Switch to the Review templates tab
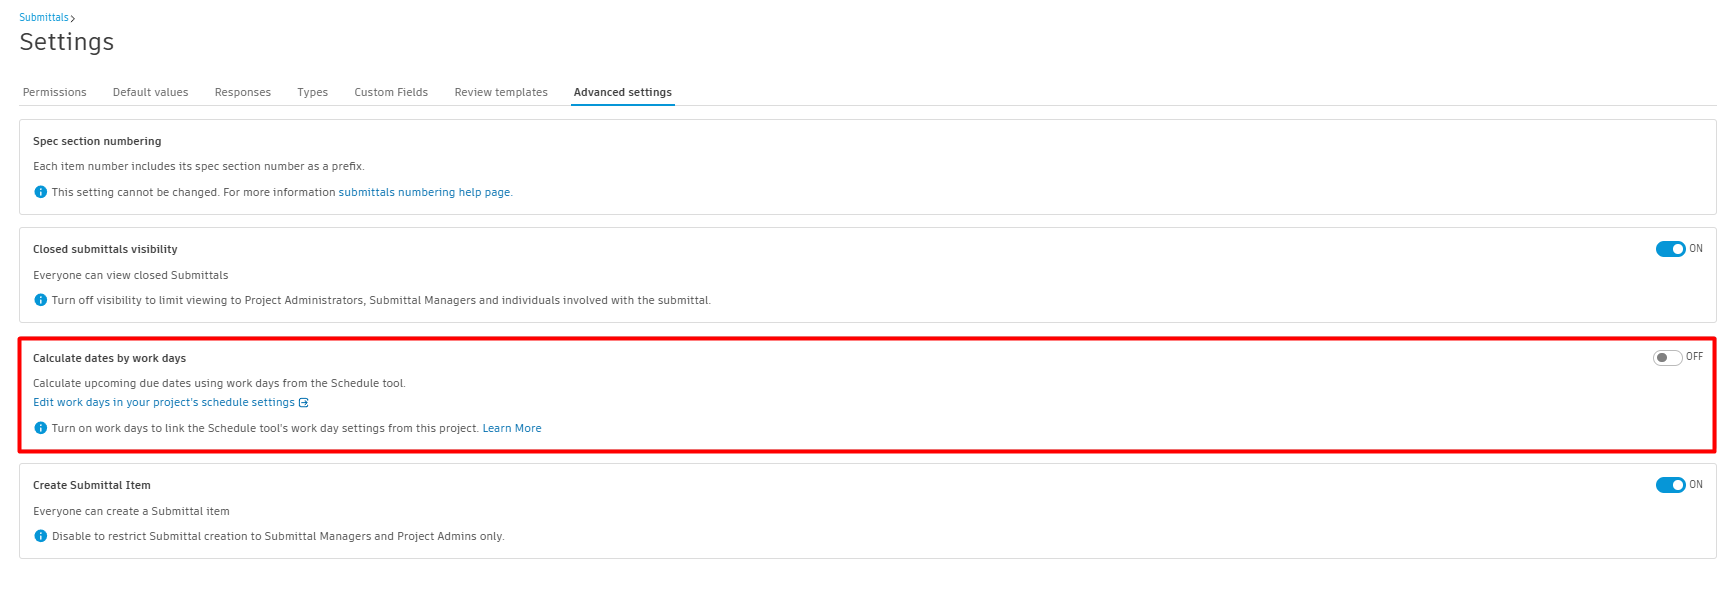Image resolution: width=1736 pixels, height=613 pixels. [x=501, y=92]
